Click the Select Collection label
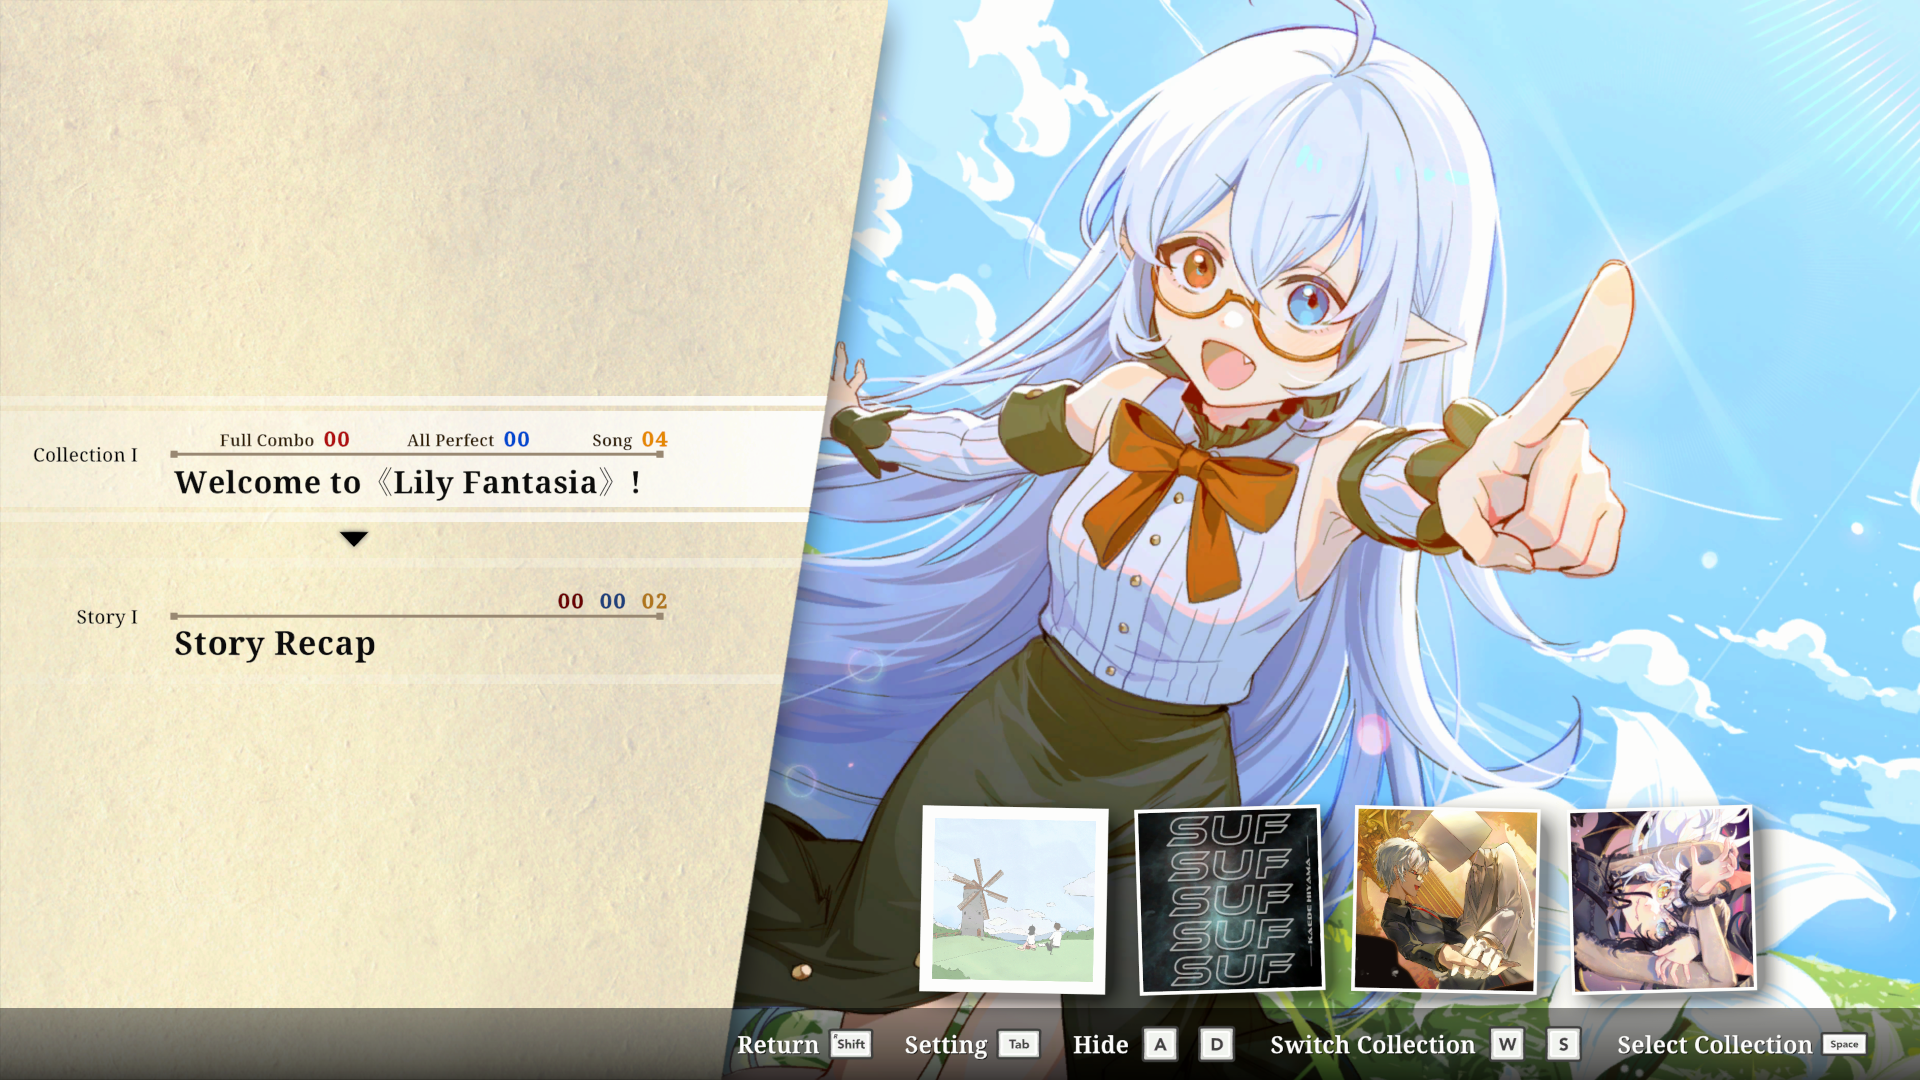This screenshot has height=1080, width=1920. [1714, 1045]
